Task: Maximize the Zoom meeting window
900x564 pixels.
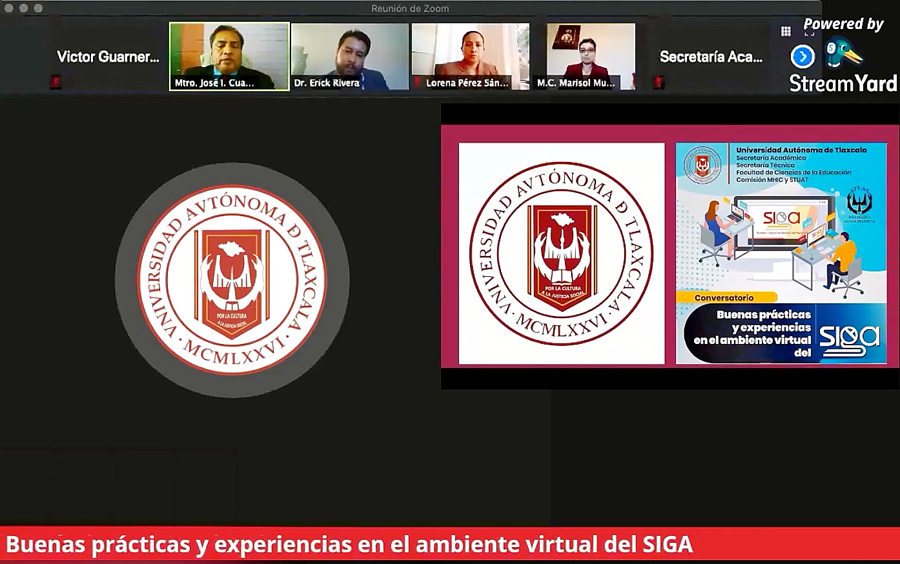Action: (x=38, y=8)
